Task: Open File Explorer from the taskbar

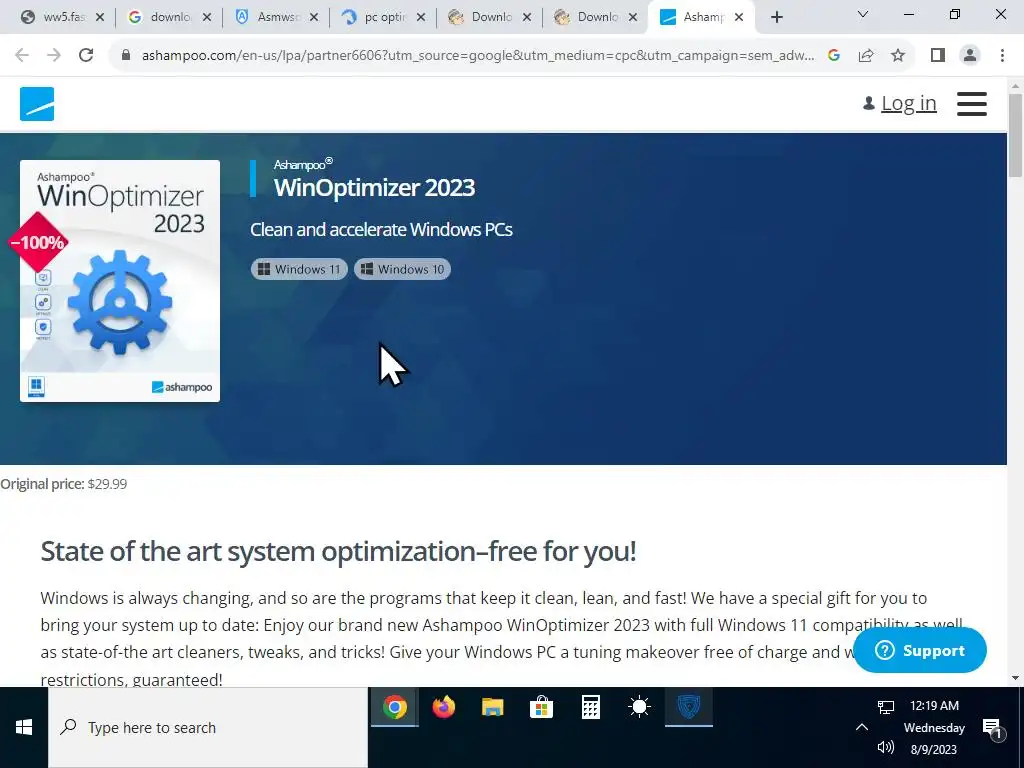Action: click(492, 707)
